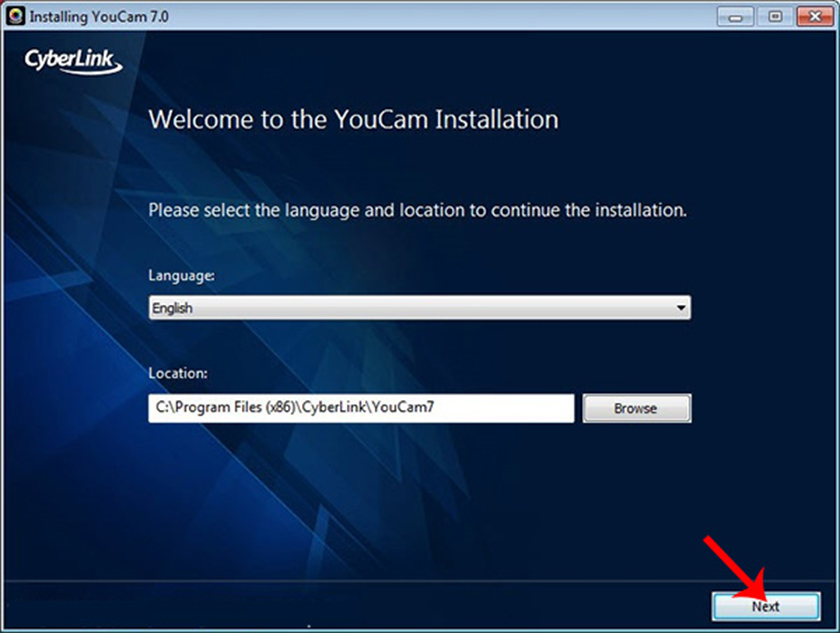Viewport: 840px width, 633px height.
Task: Select the Welcome to the YouCam Installation heading
Action: 353,119
